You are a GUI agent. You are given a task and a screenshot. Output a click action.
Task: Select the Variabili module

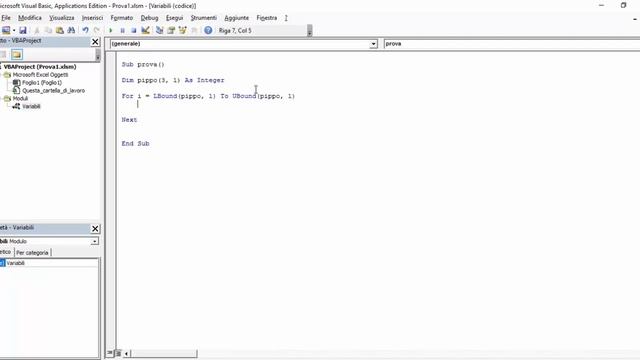tap(31, 107)
